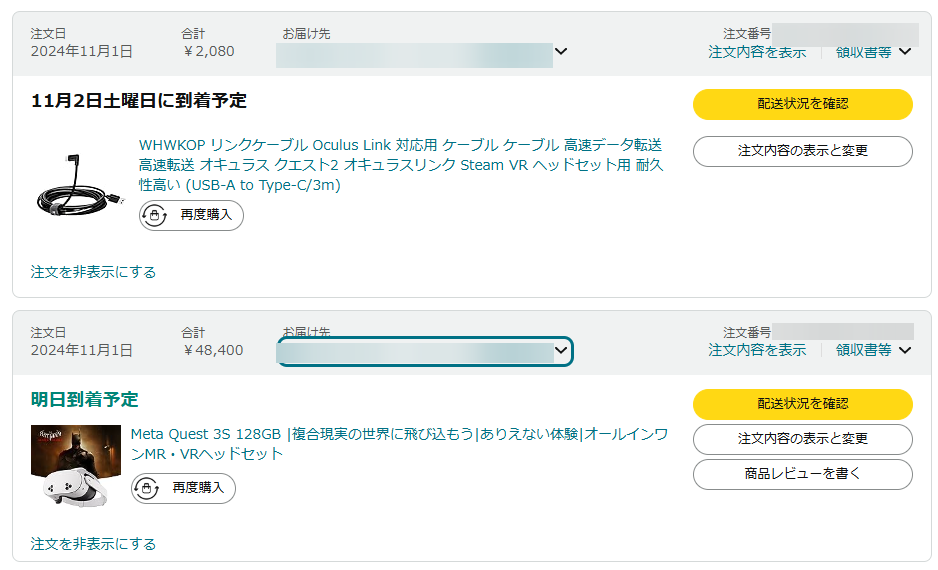Open the 領収書等 dropdown for the ¥48,400 order
Screen dimensions: 938x570
(873, 350)
